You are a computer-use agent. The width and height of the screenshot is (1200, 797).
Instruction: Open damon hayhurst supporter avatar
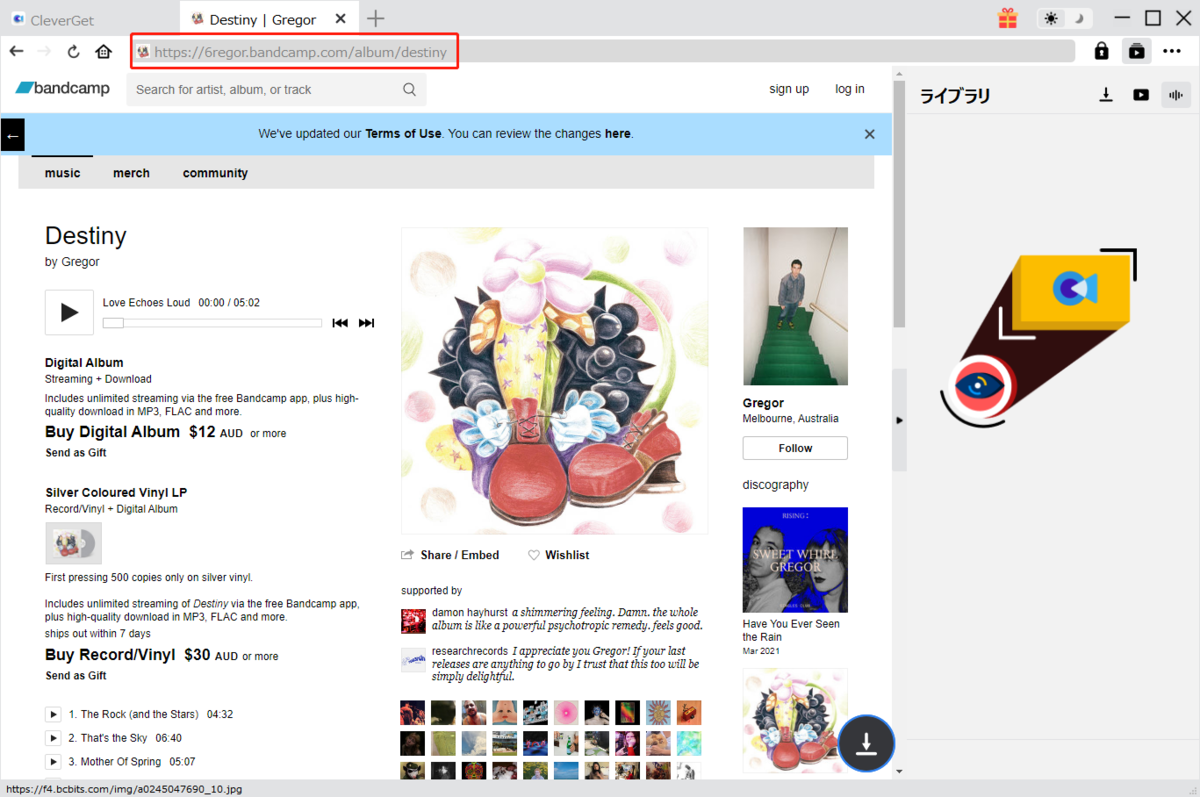coord(413,620)
